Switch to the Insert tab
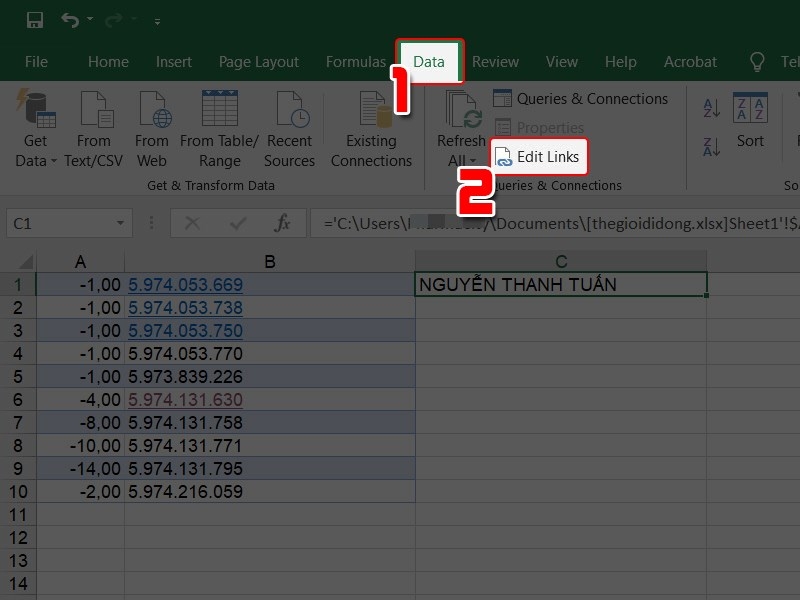Screen dimensions: 800x600 click(174, 62)
